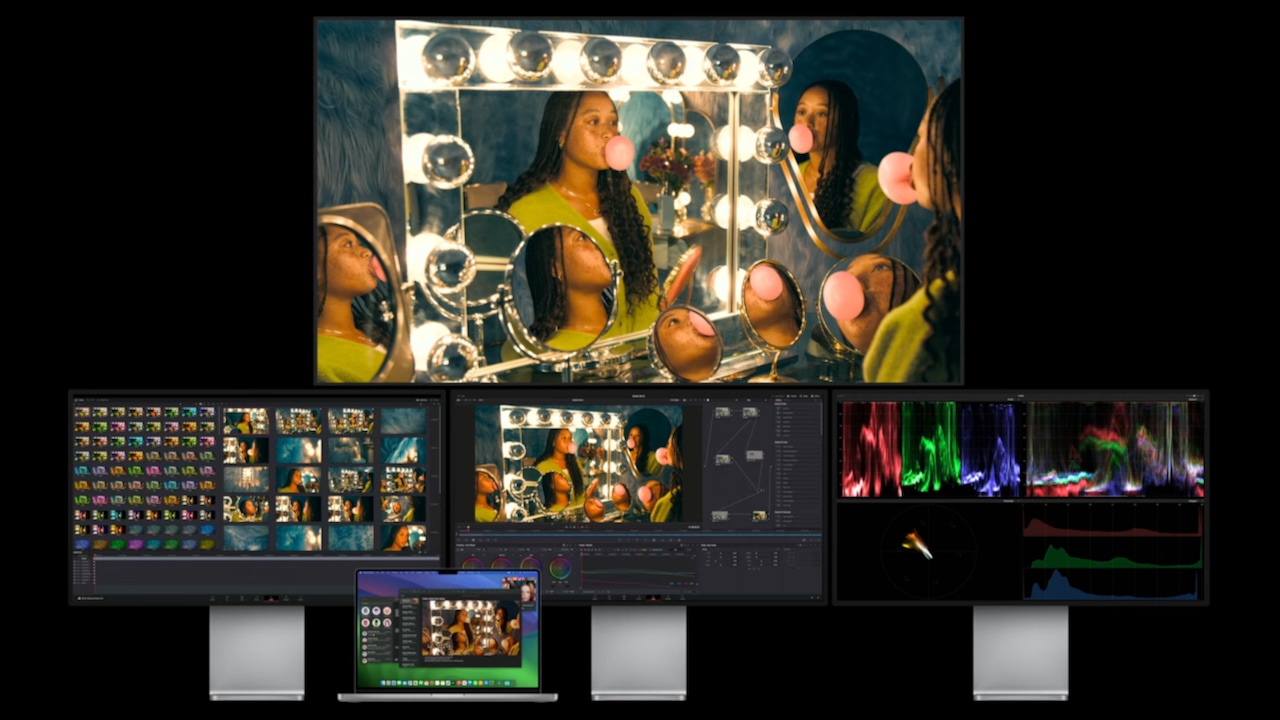Click the highlighted Color page icon on middle monitor

click(653, 597)
